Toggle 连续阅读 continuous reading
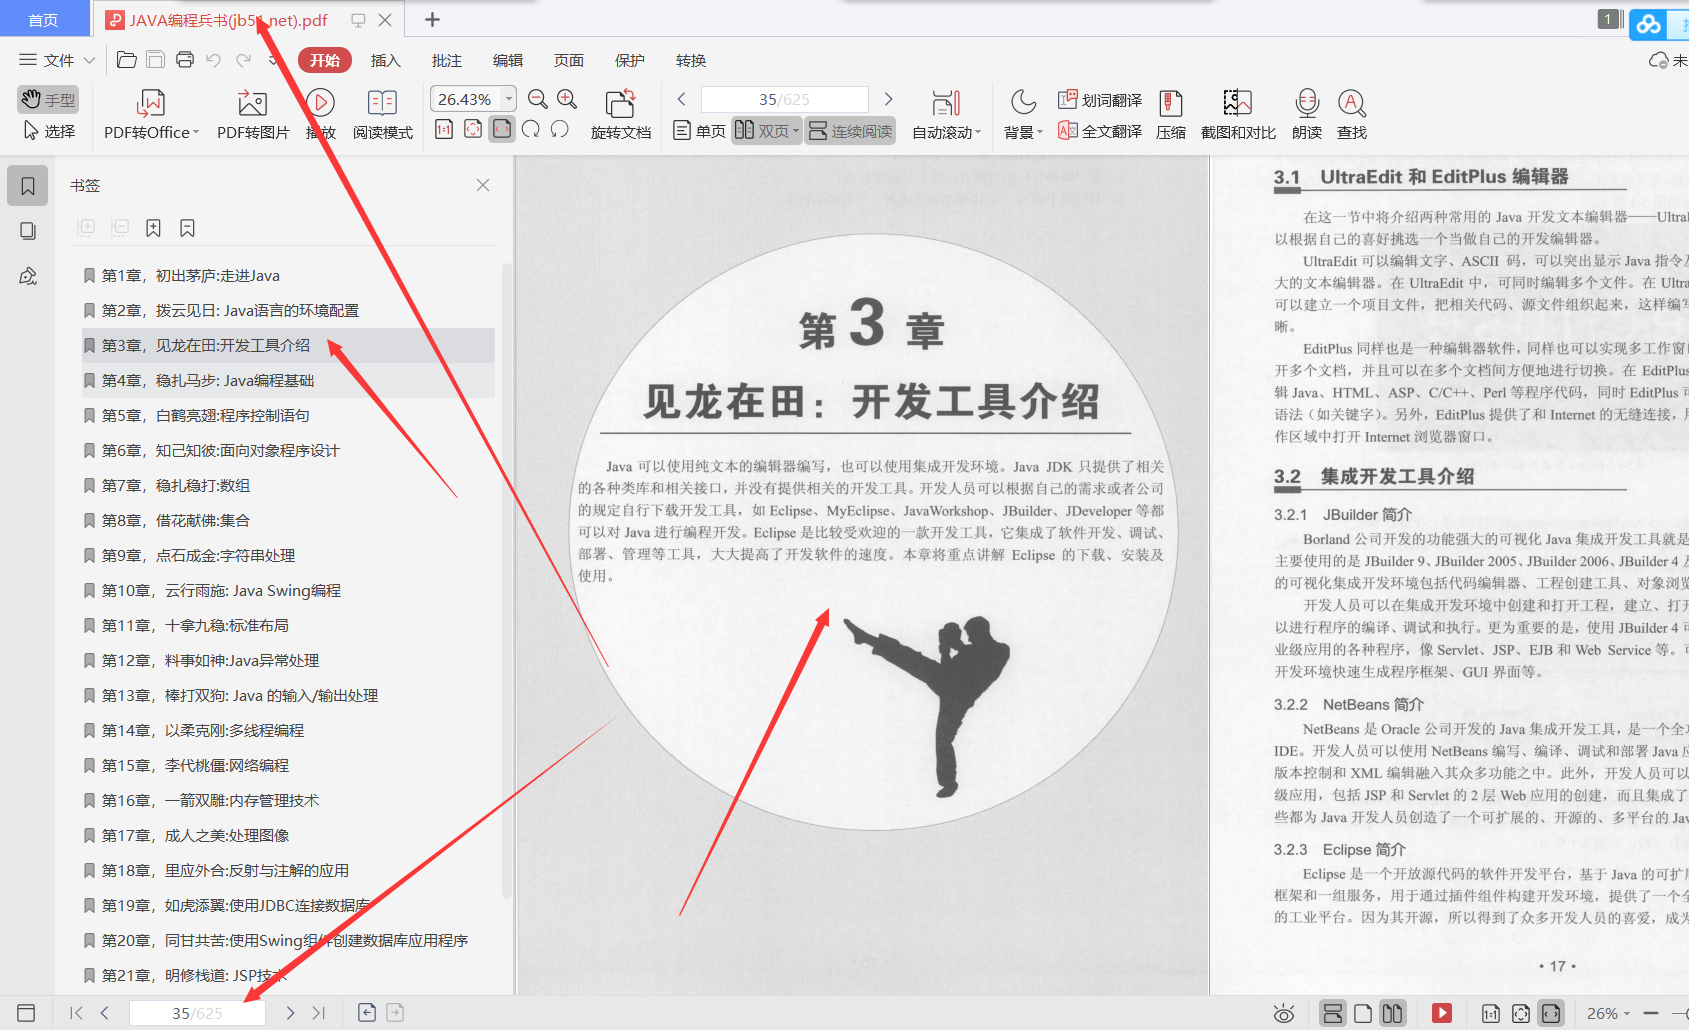 [850, 131]
